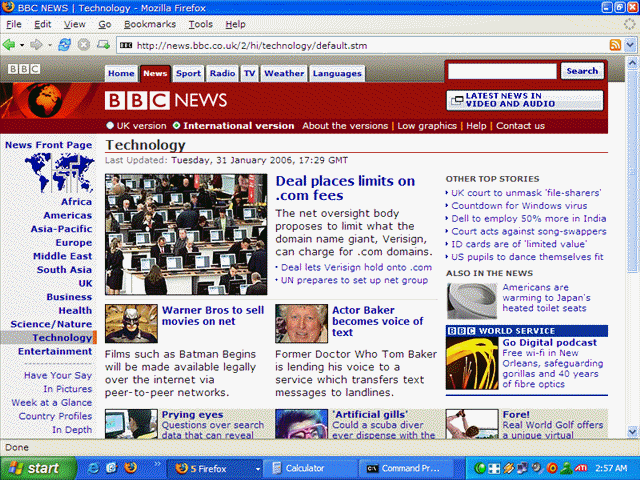Click the Go Digital podcast link
This screenshot has height=480, width=640.
[549, 342]
